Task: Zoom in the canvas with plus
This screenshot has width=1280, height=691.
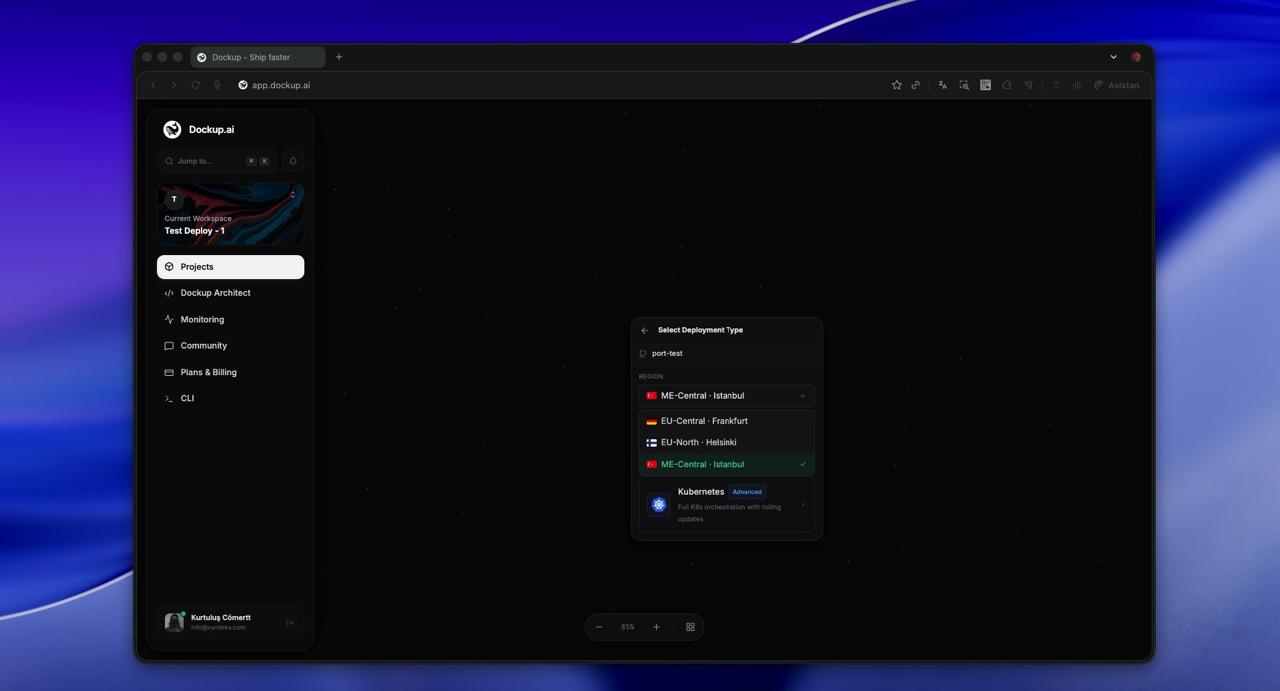Action: tap(657, 627)
